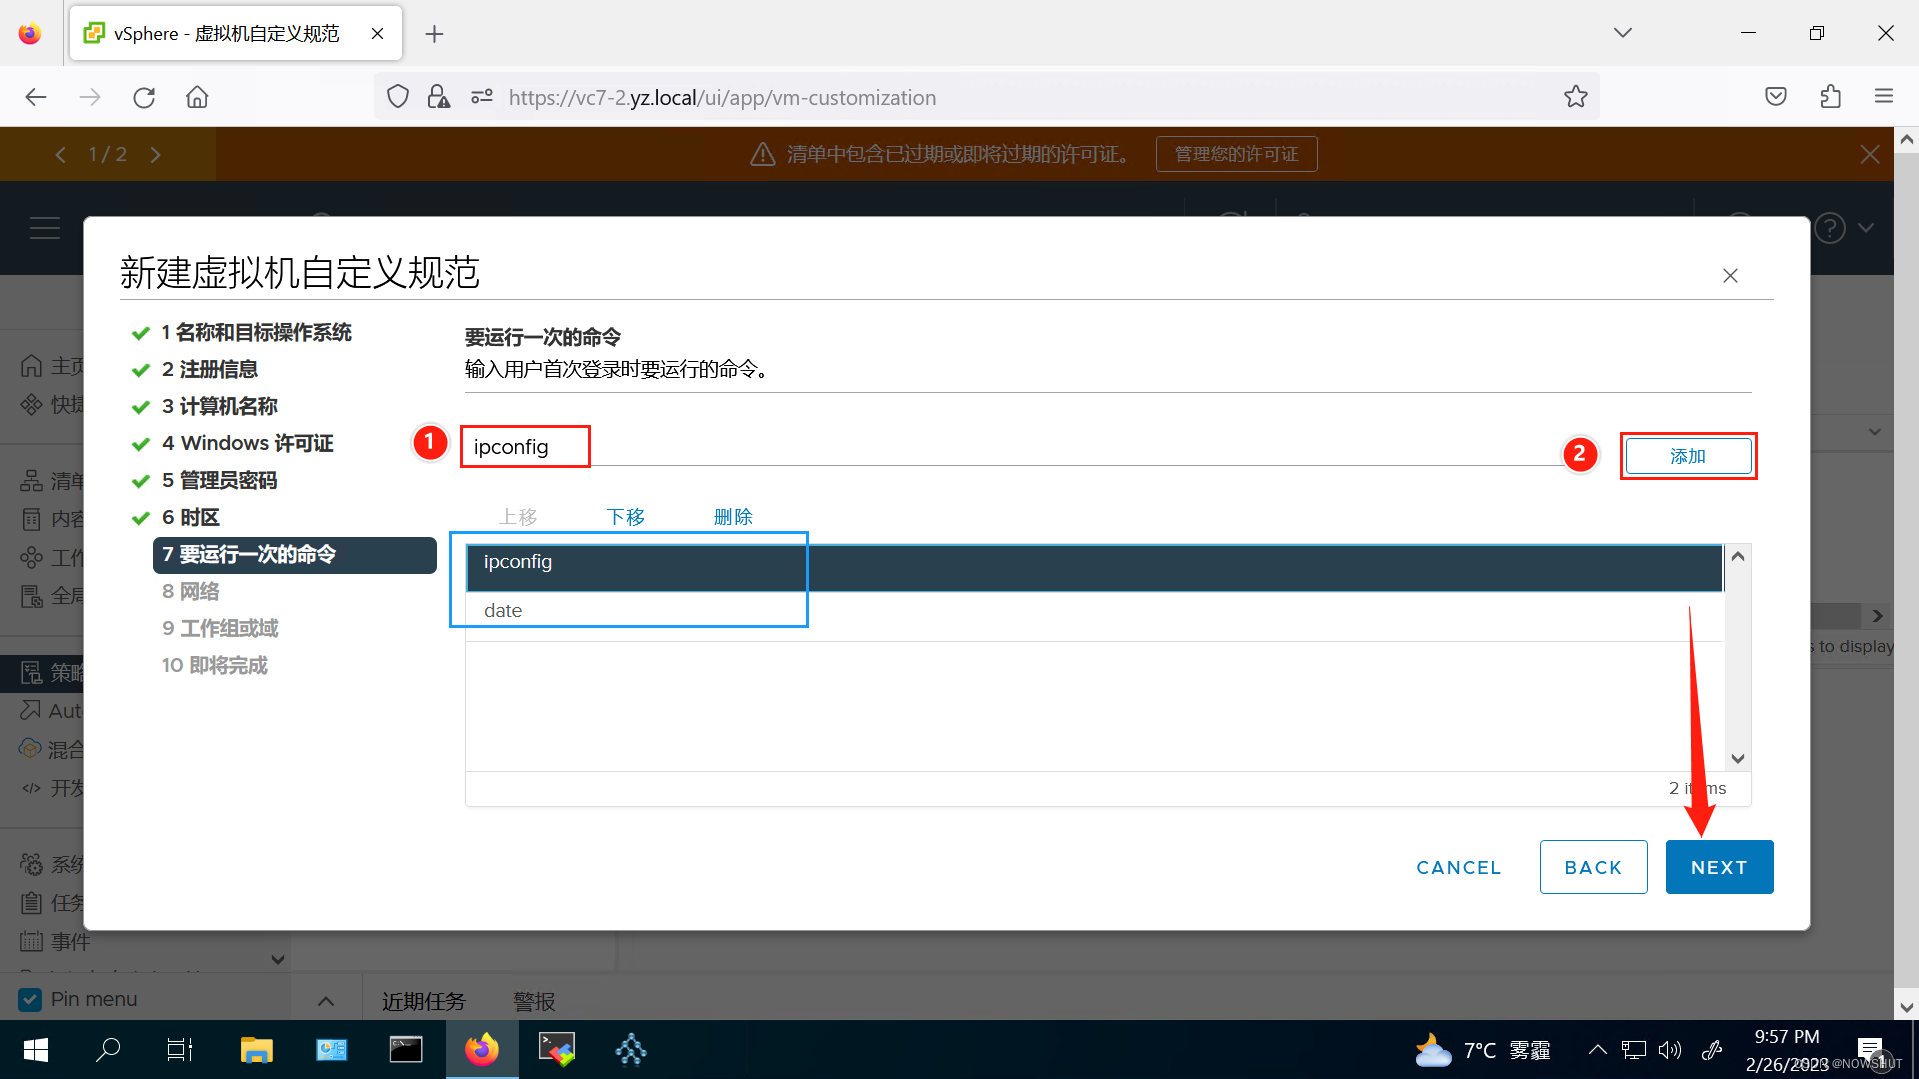Screen dimensions: 1919x1079
Task: Click the NEXT button
Action: click(1719, 867)
